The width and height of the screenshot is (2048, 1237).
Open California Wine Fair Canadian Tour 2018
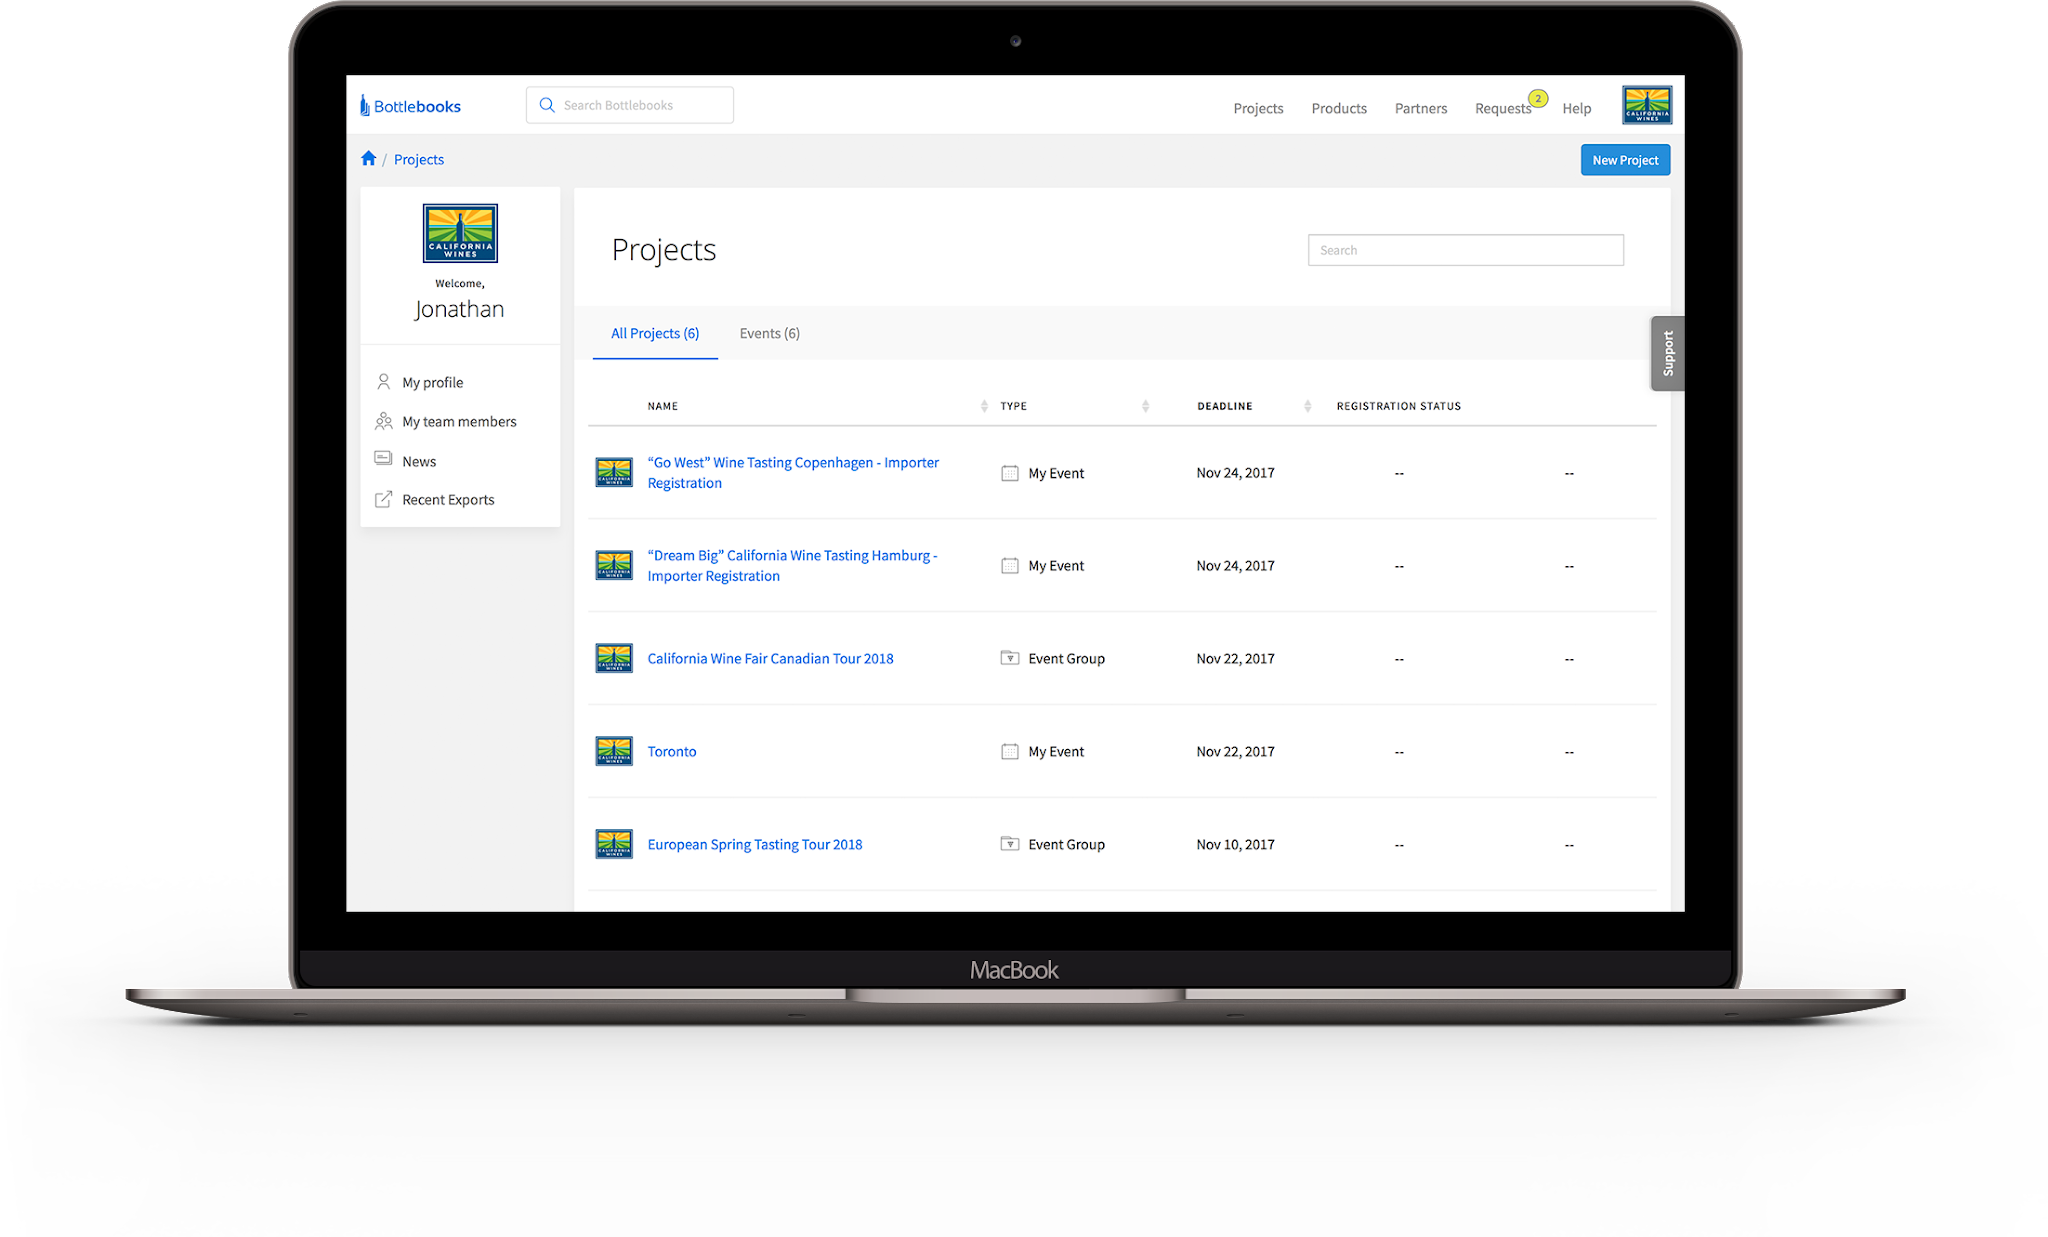[x=770, y=658]
